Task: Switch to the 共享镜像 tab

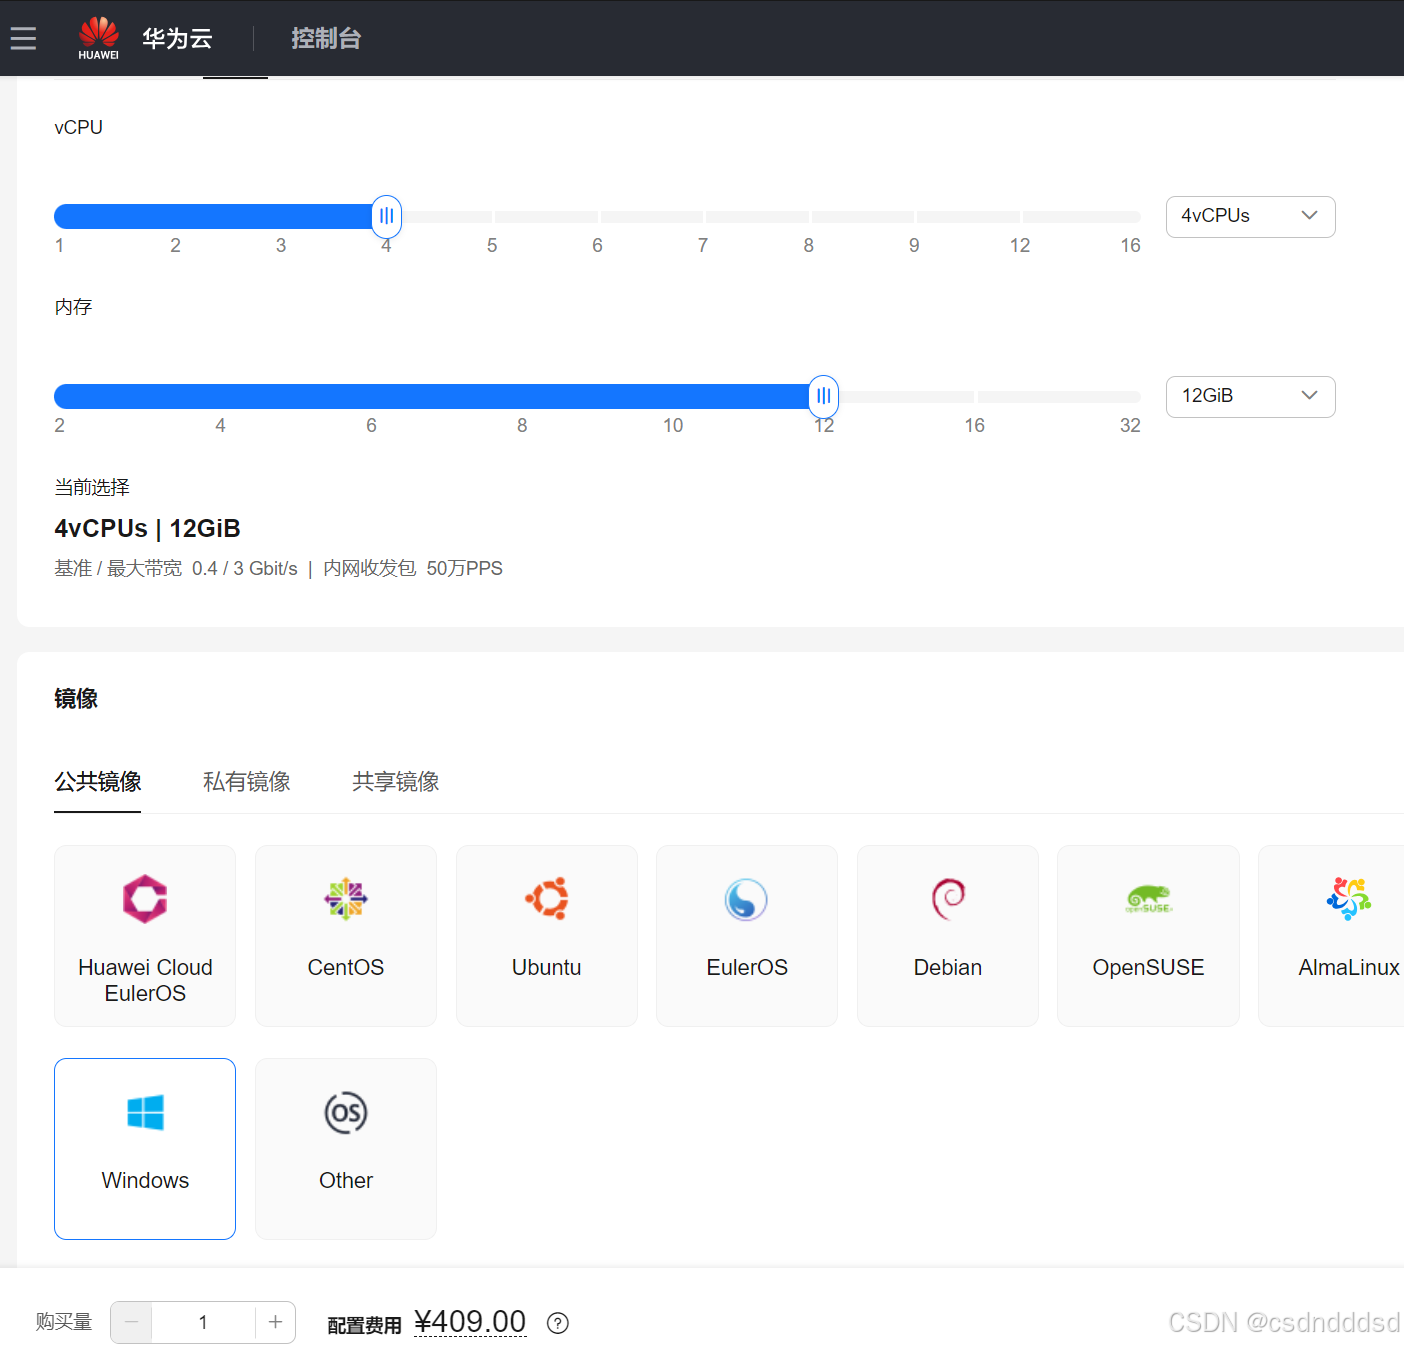Action: coord(396,782)
